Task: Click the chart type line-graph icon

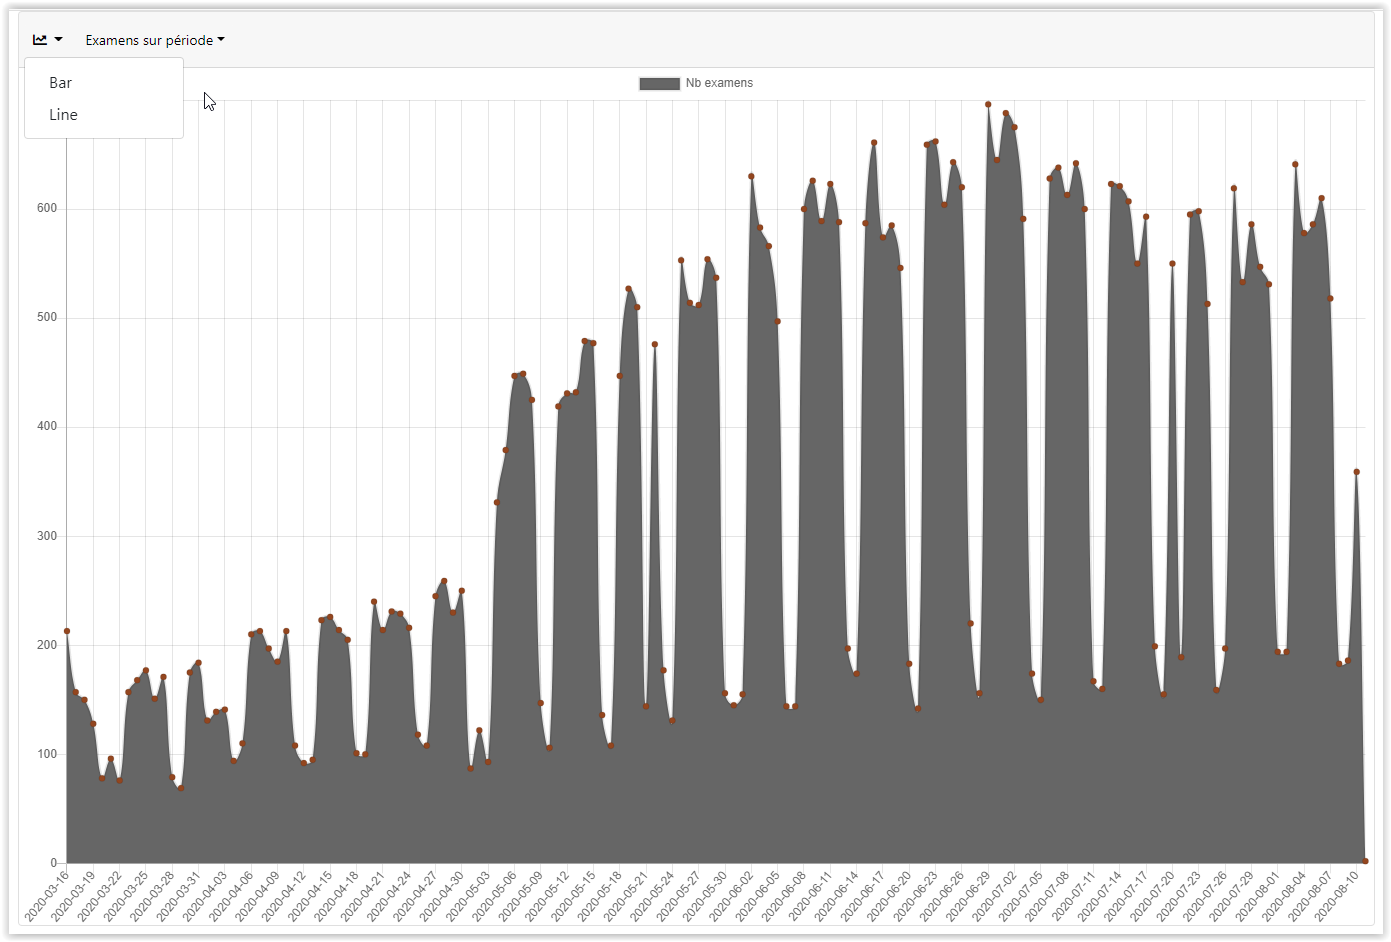Action: point(40,40)
